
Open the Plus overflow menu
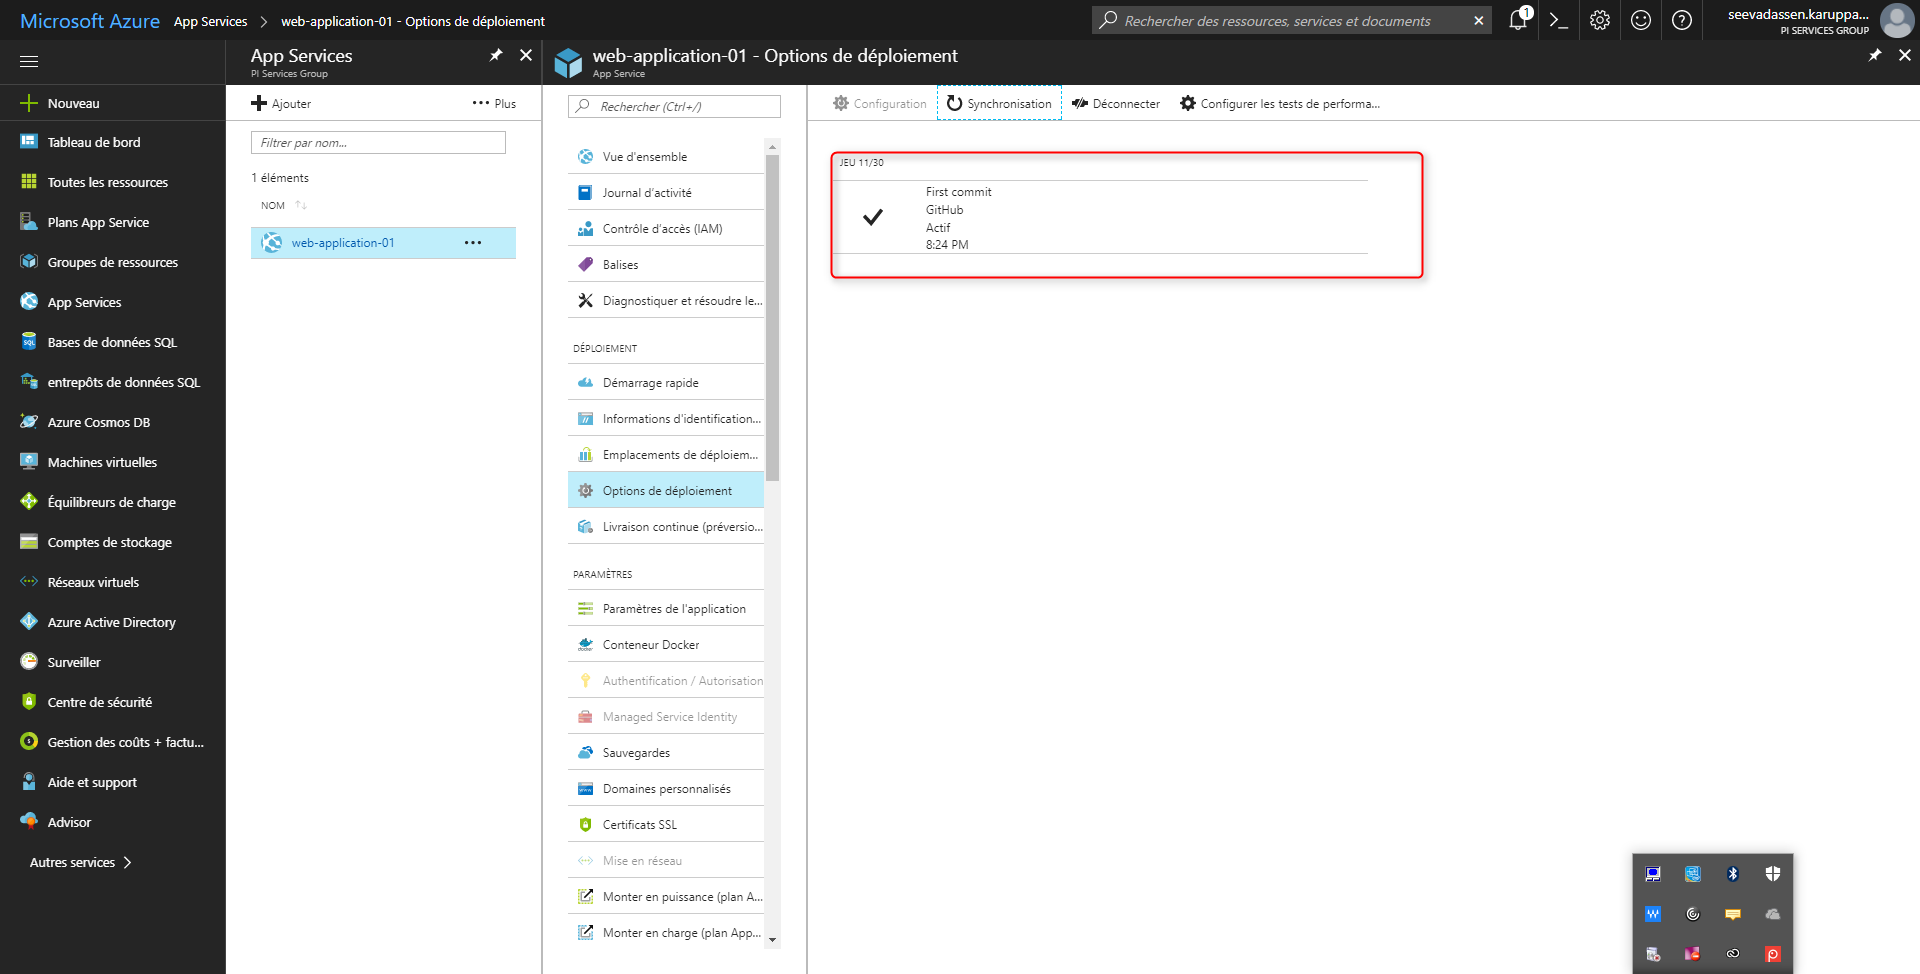(x=495, y=104)
